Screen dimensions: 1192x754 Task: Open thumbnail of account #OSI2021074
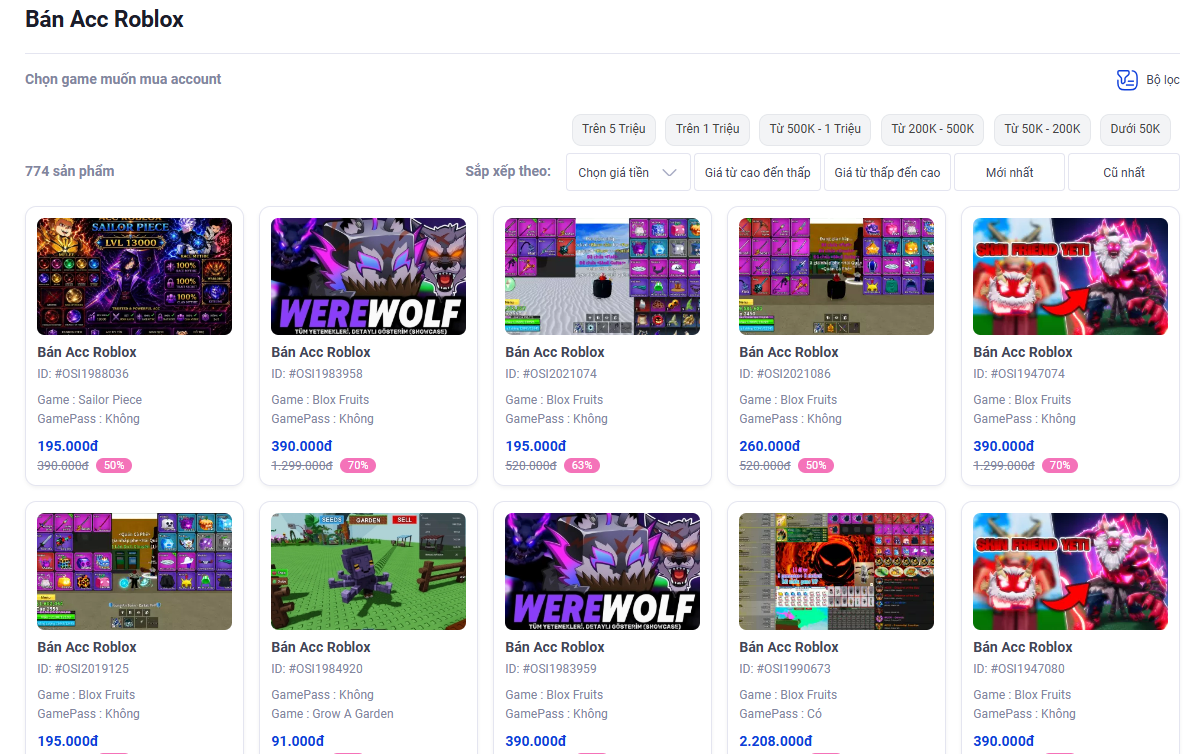coord(603,277)
